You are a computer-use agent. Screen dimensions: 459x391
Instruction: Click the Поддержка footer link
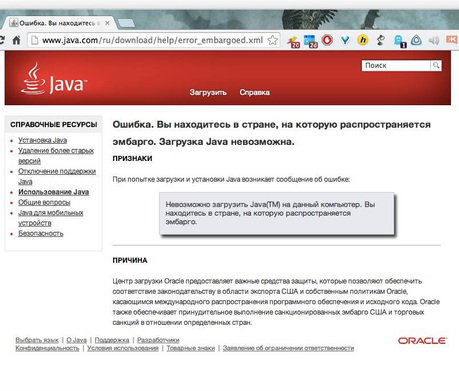pyautogui.click(x=112, y=340)
